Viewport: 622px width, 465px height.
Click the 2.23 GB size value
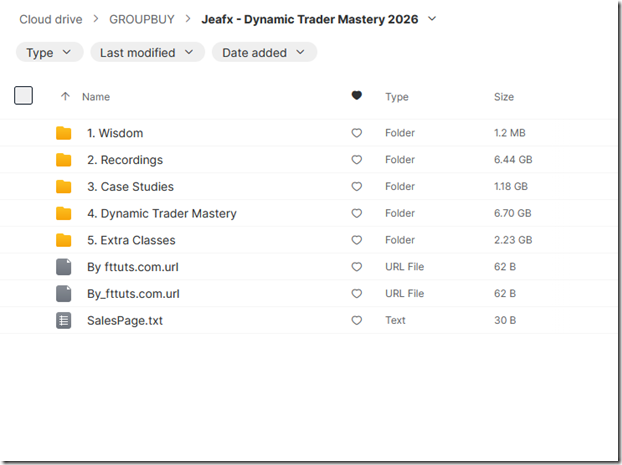point(513,240)
